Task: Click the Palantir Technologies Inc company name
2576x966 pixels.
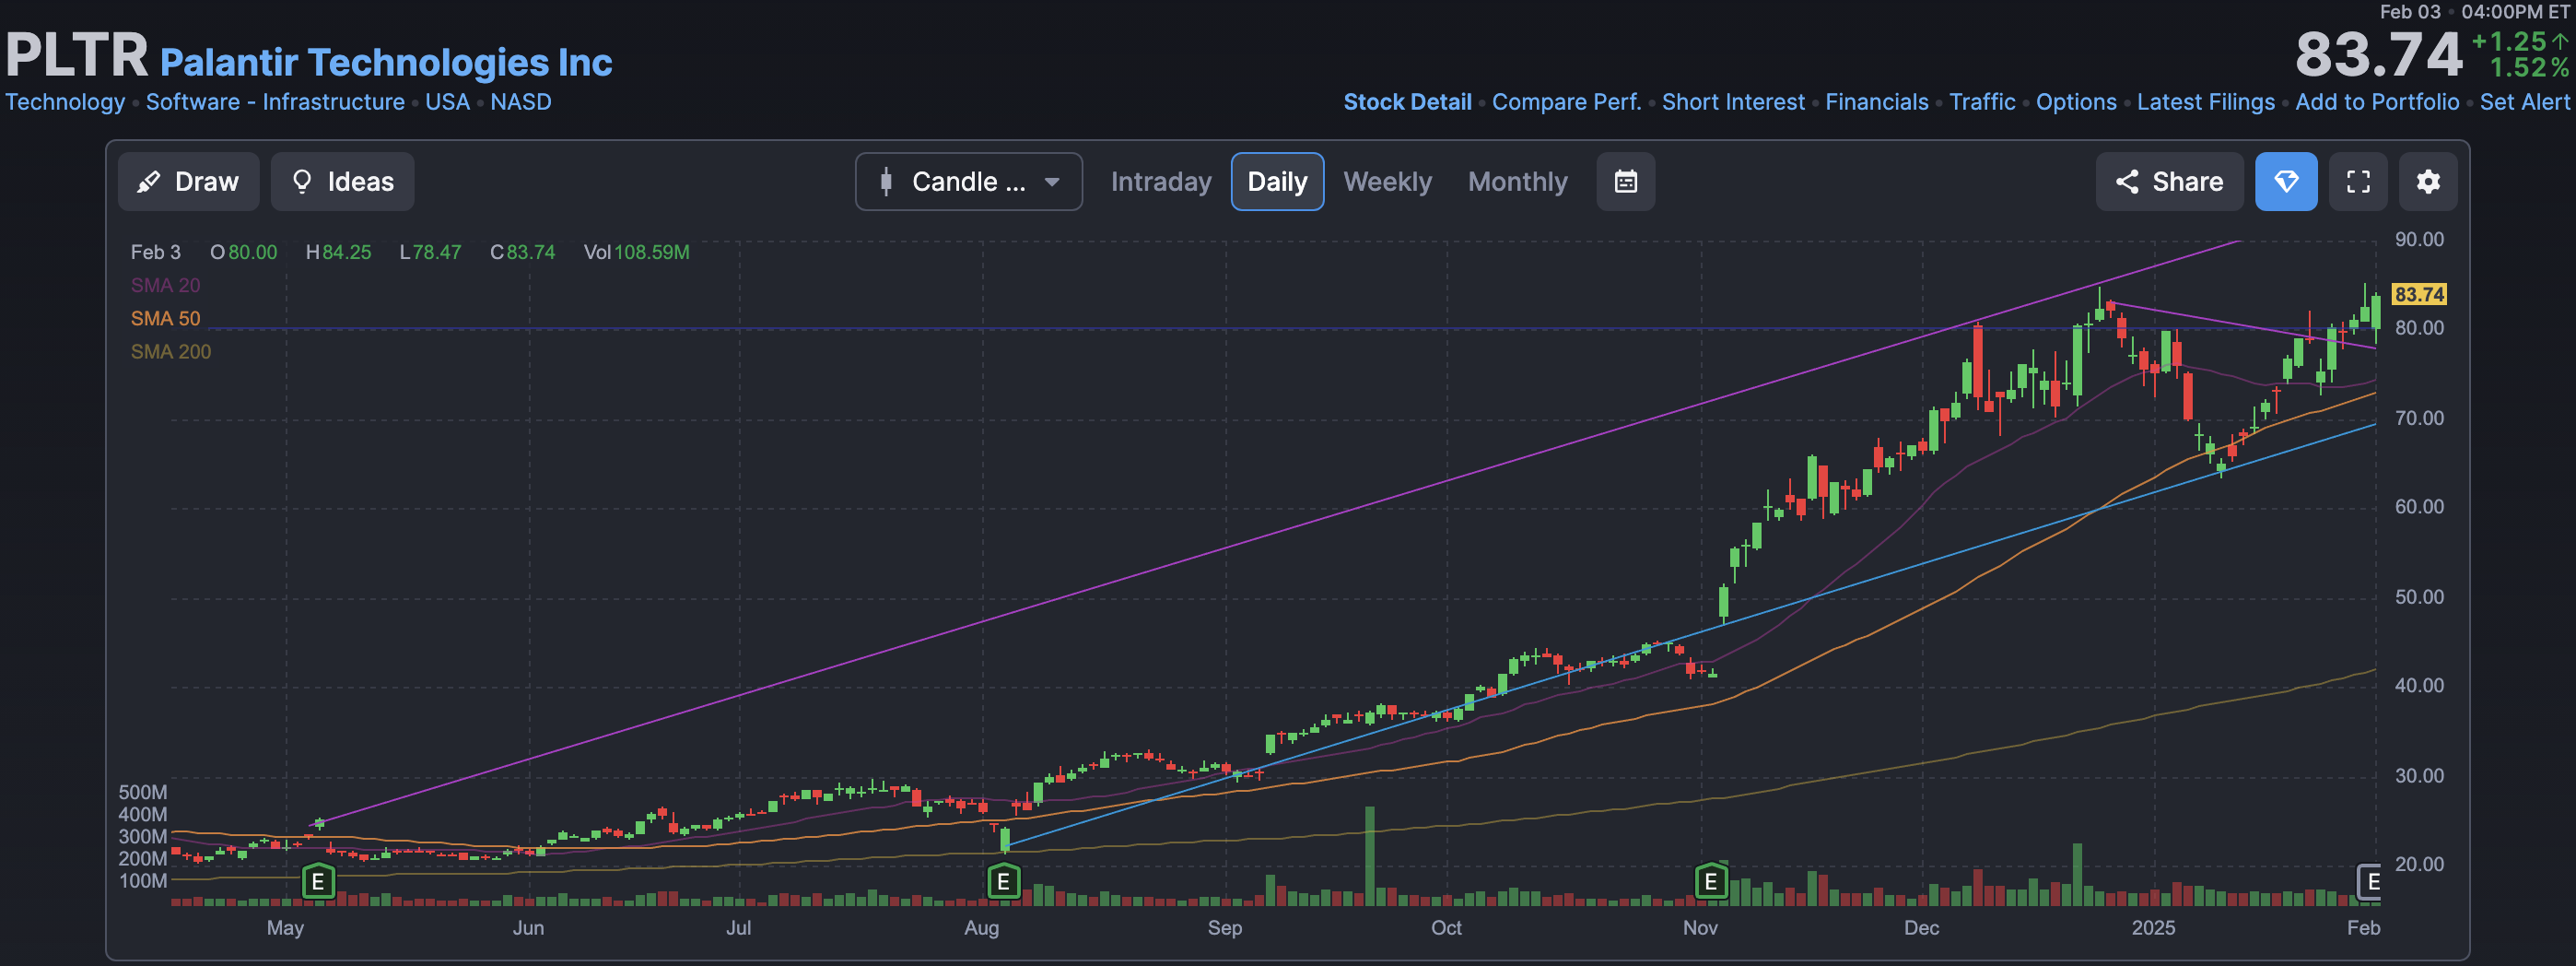Action: pyautogui.click(x=386, y=62)
